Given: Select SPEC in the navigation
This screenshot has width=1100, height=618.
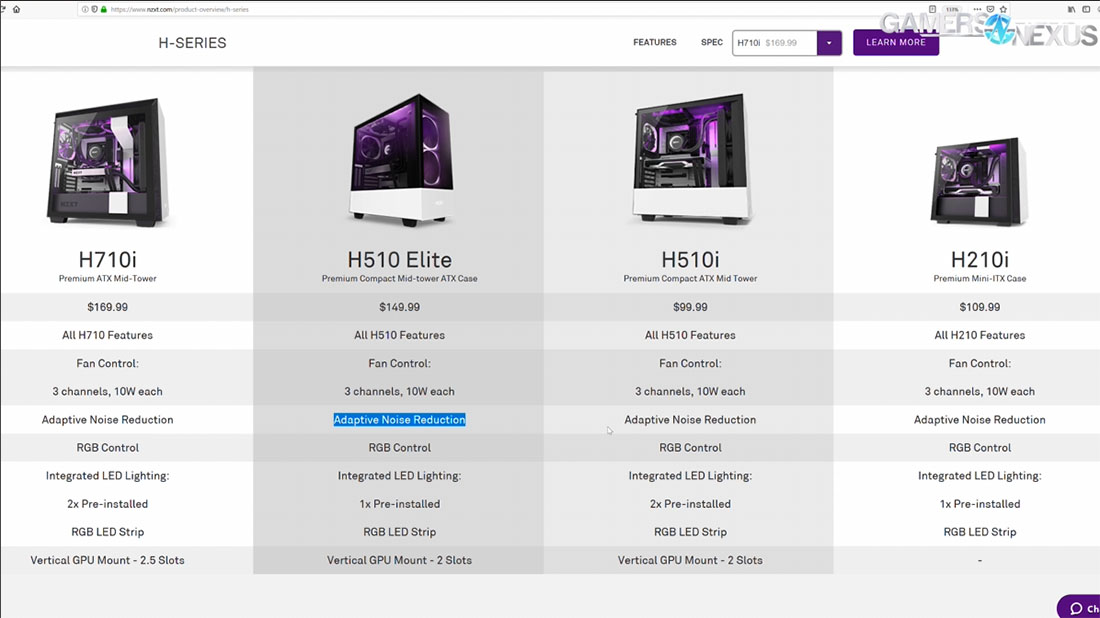Looking at the screenshot, I should (711, 43).
